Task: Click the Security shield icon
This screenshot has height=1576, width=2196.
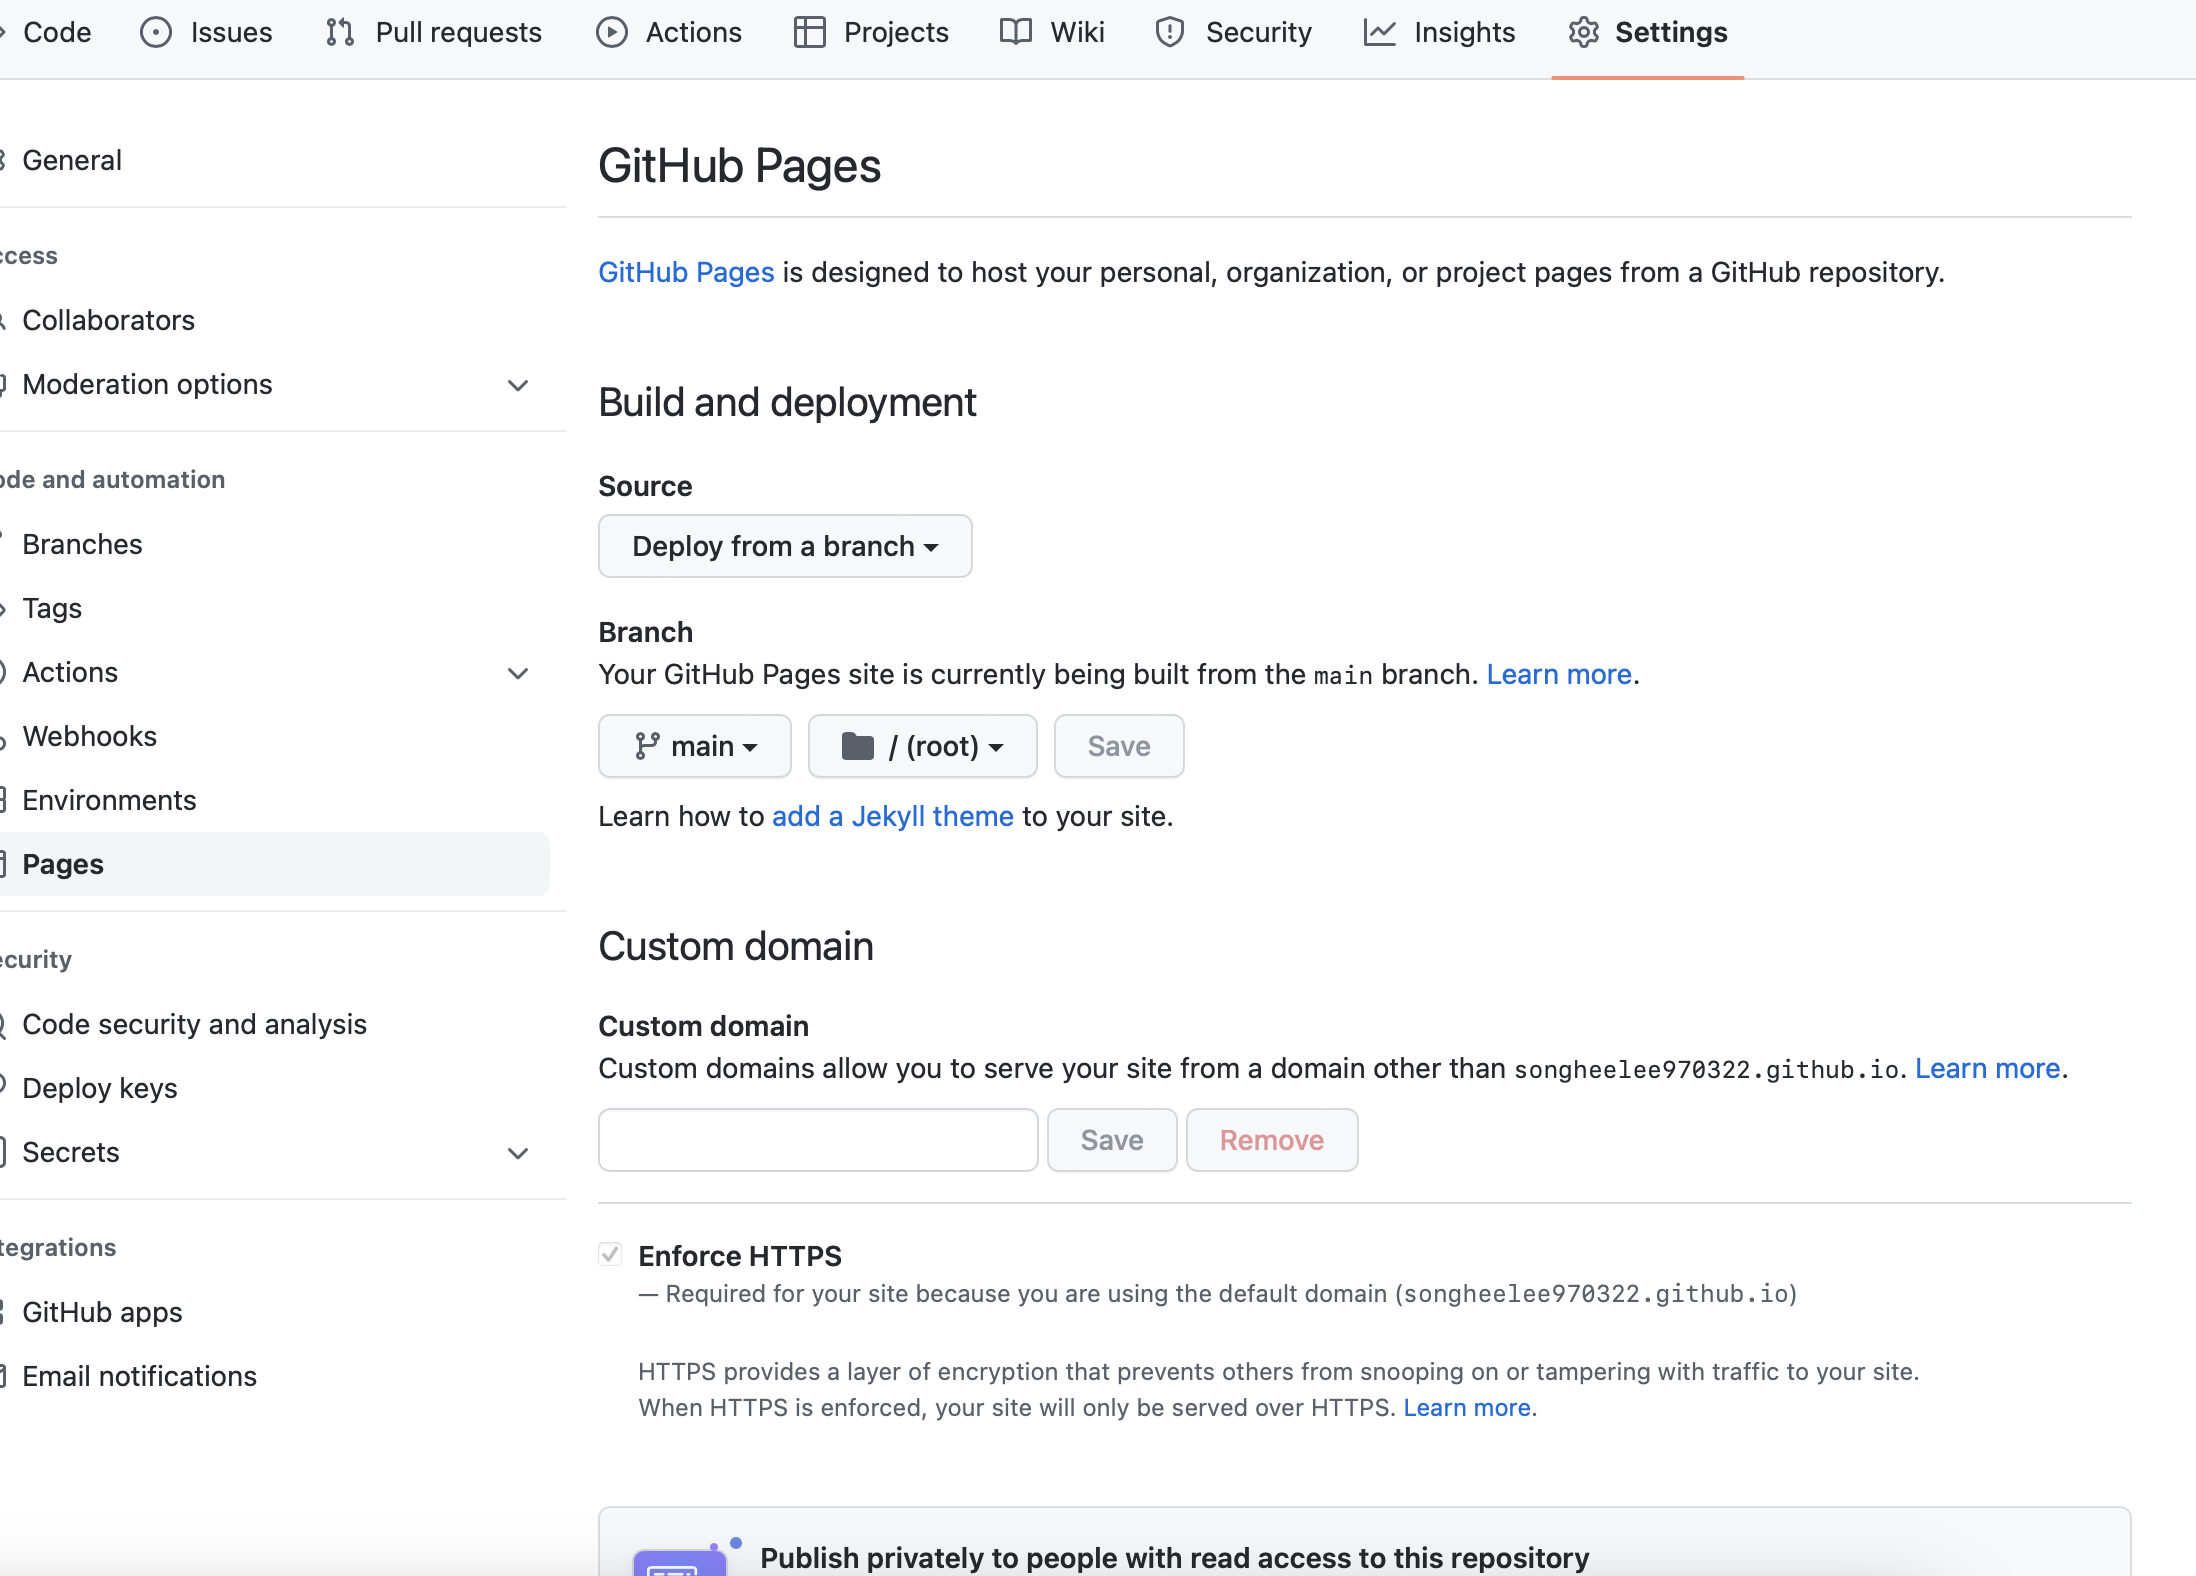Action: (x=1170, y=33)
